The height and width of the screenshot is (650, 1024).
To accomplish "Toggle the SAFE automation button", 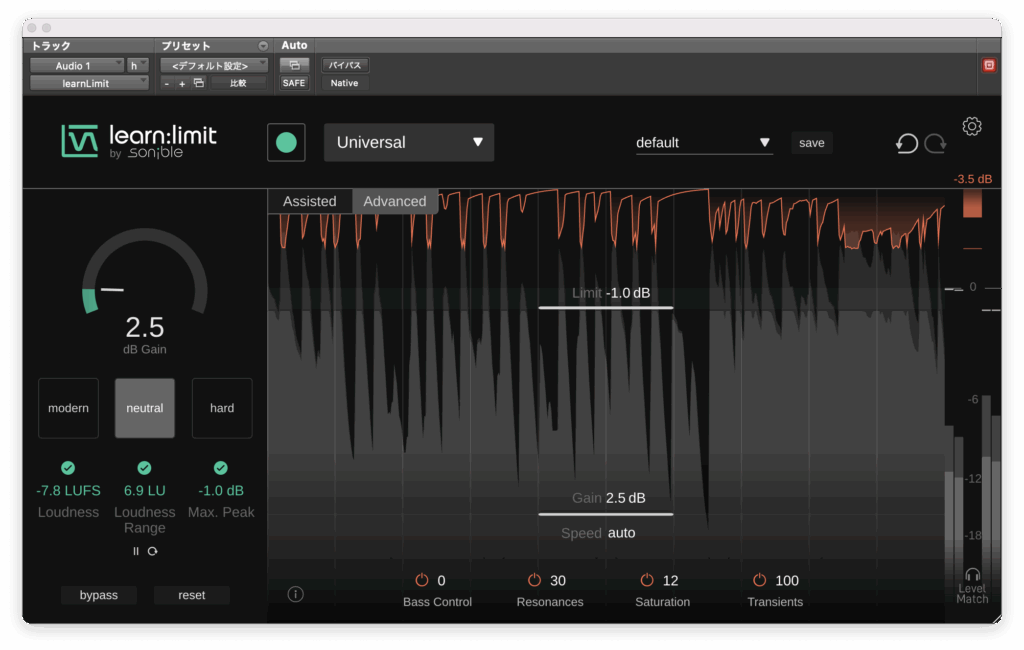I will 294,83.
